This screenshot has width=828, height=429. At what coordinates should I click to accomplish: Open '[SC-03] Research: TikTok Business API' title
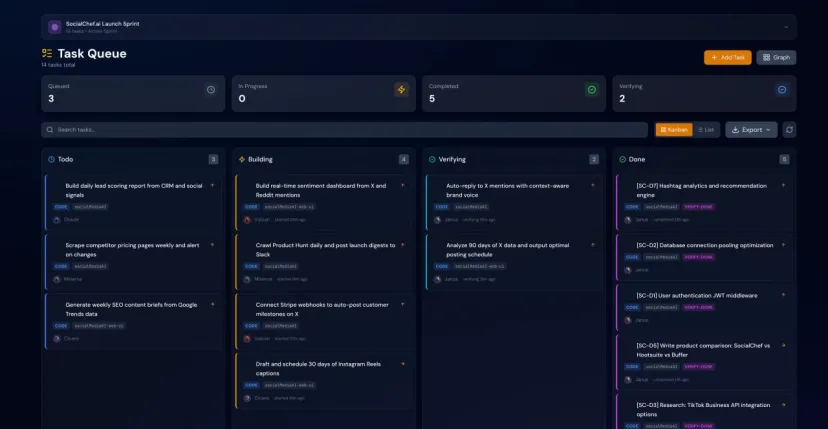pyautogui.click(x=703, y=409)
